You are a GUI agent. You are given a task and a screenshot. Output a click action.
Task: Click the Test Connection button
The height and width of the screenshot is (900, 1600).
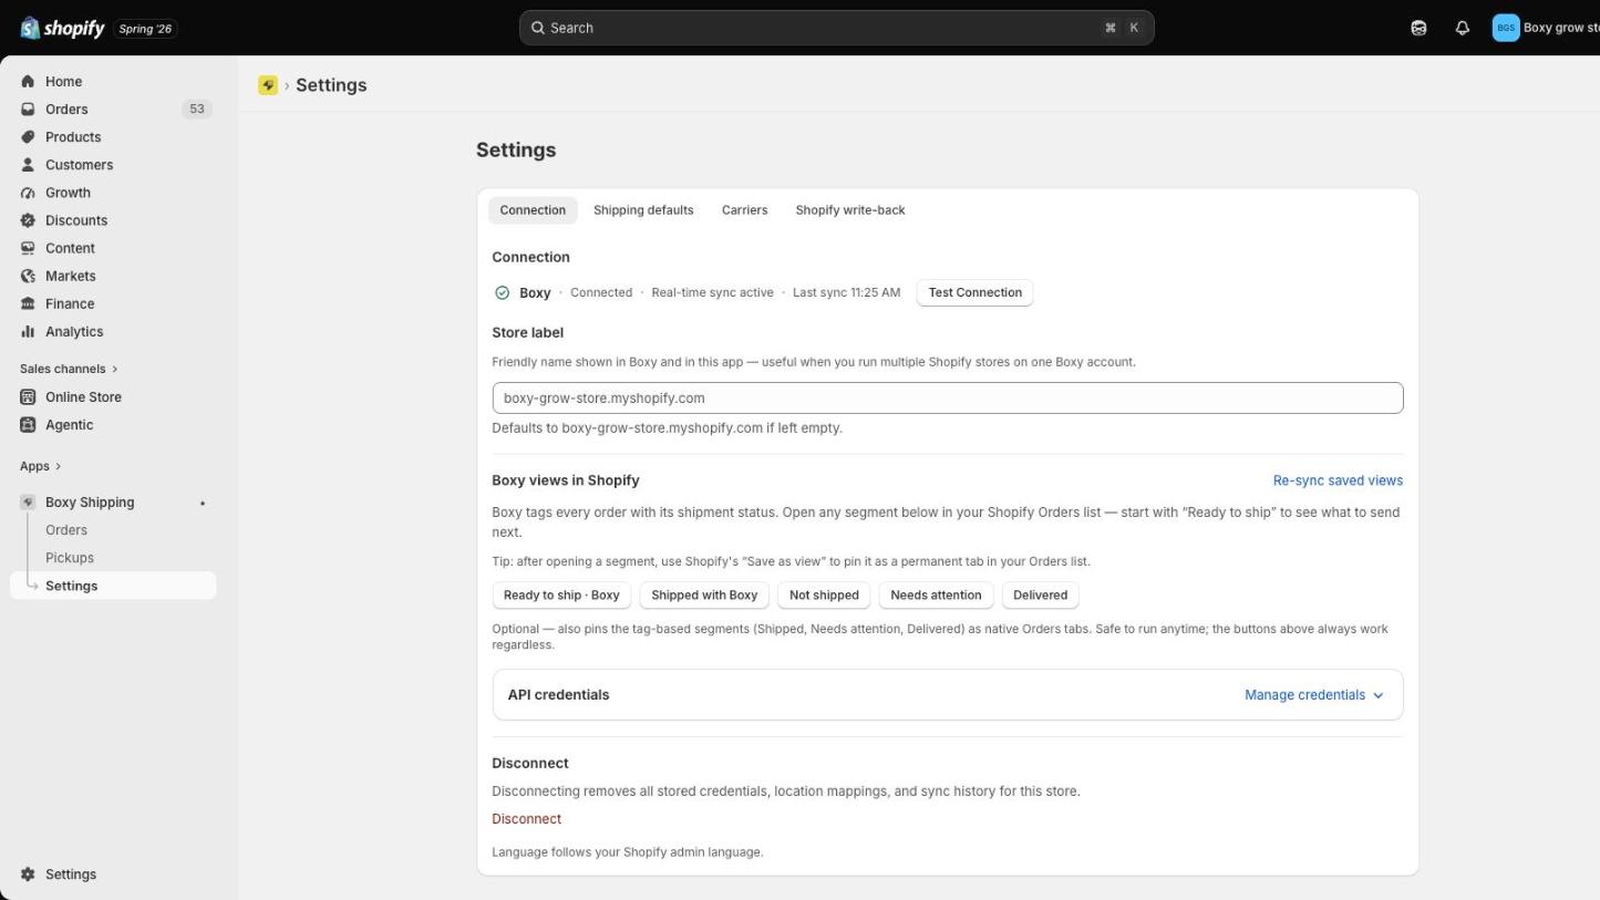(975, 293)
